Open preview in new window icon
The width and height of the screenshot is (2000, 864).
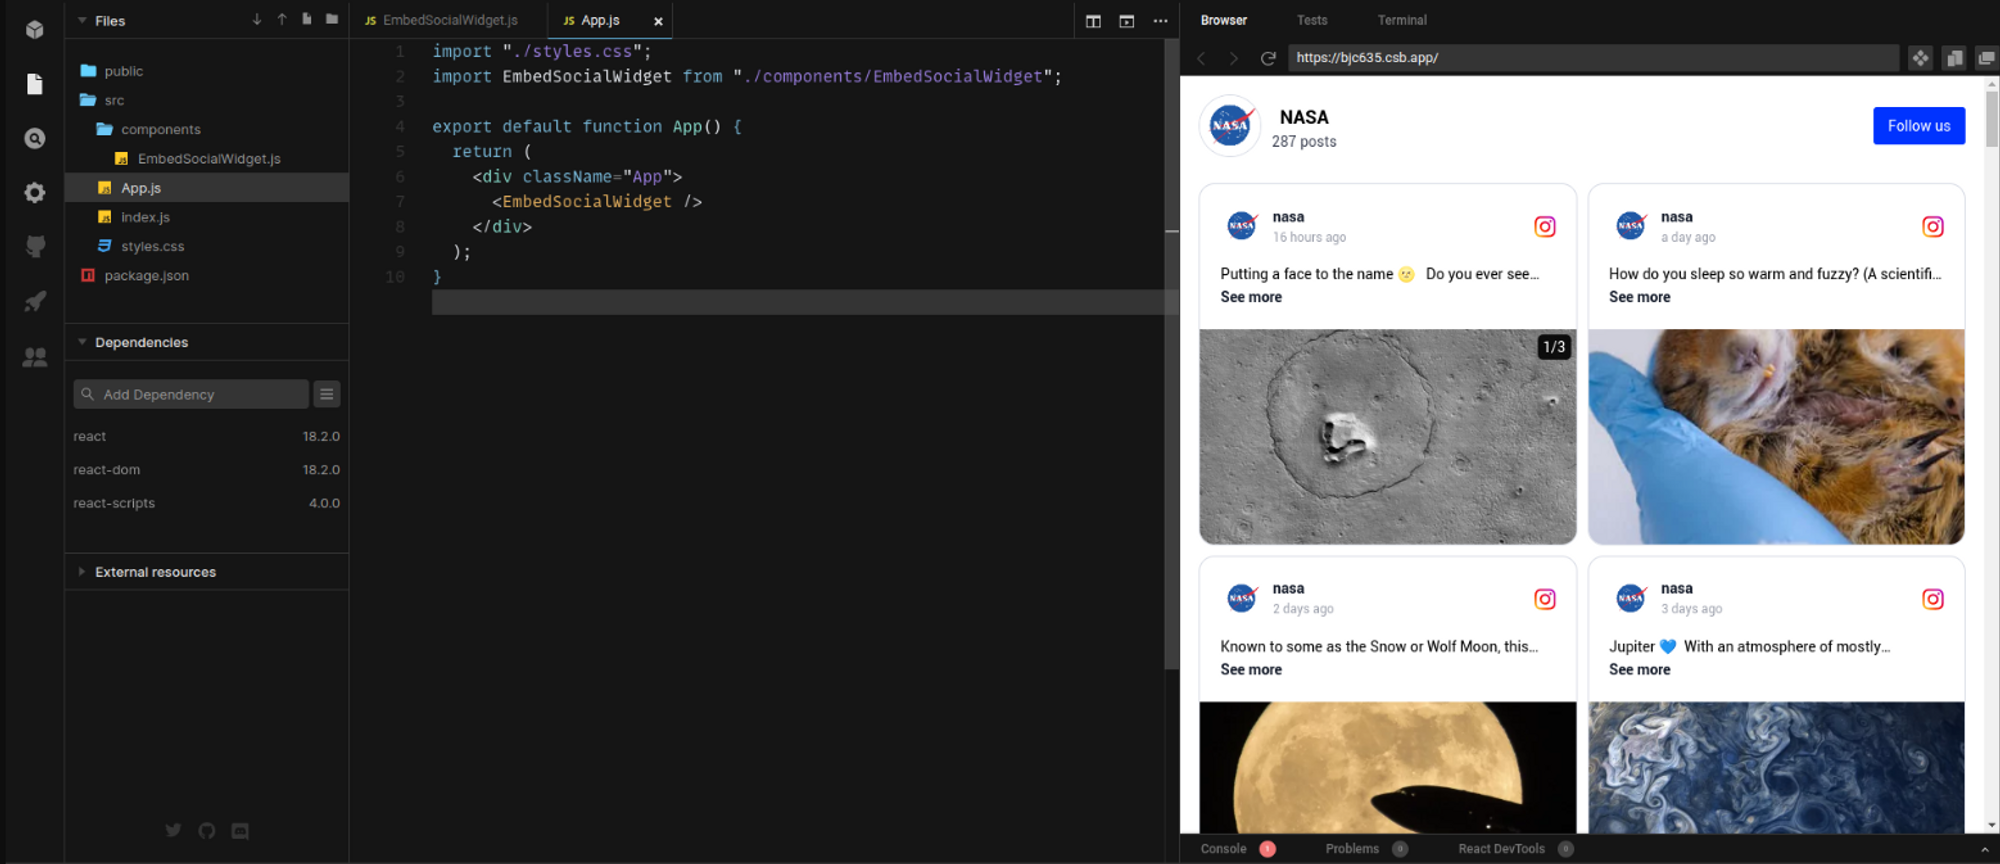click(x=1986, y=58)
